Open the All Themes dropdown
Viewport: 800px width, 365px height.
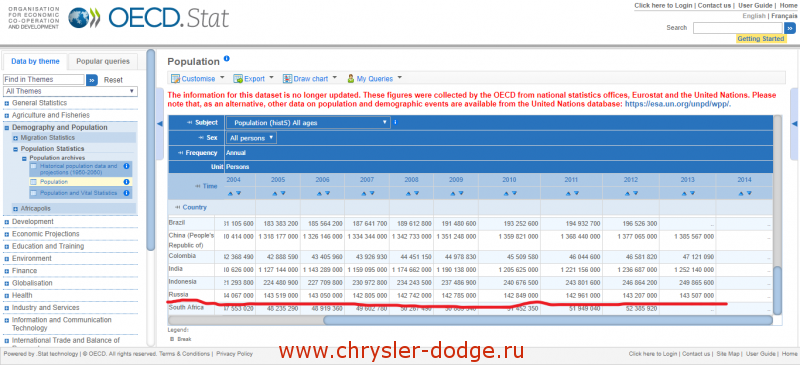[70, 91]
